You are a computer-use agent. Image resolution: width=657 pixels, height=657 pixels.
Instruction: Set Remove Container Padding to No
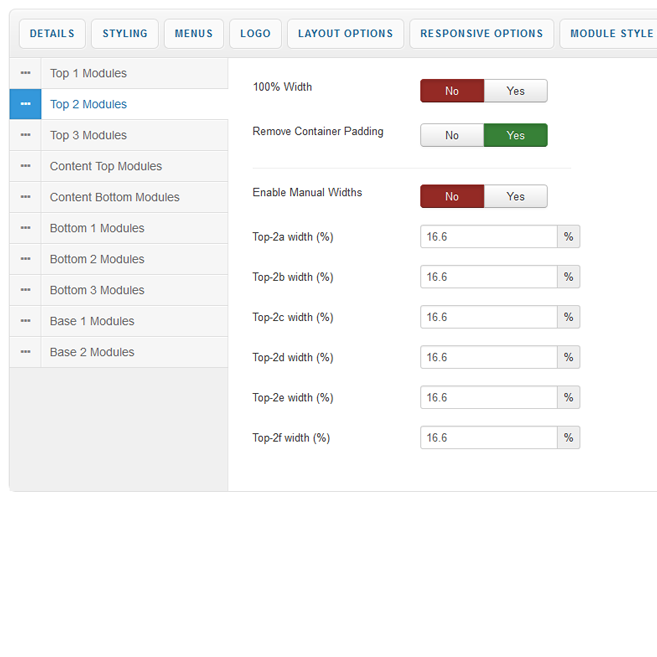coord(452,135)
